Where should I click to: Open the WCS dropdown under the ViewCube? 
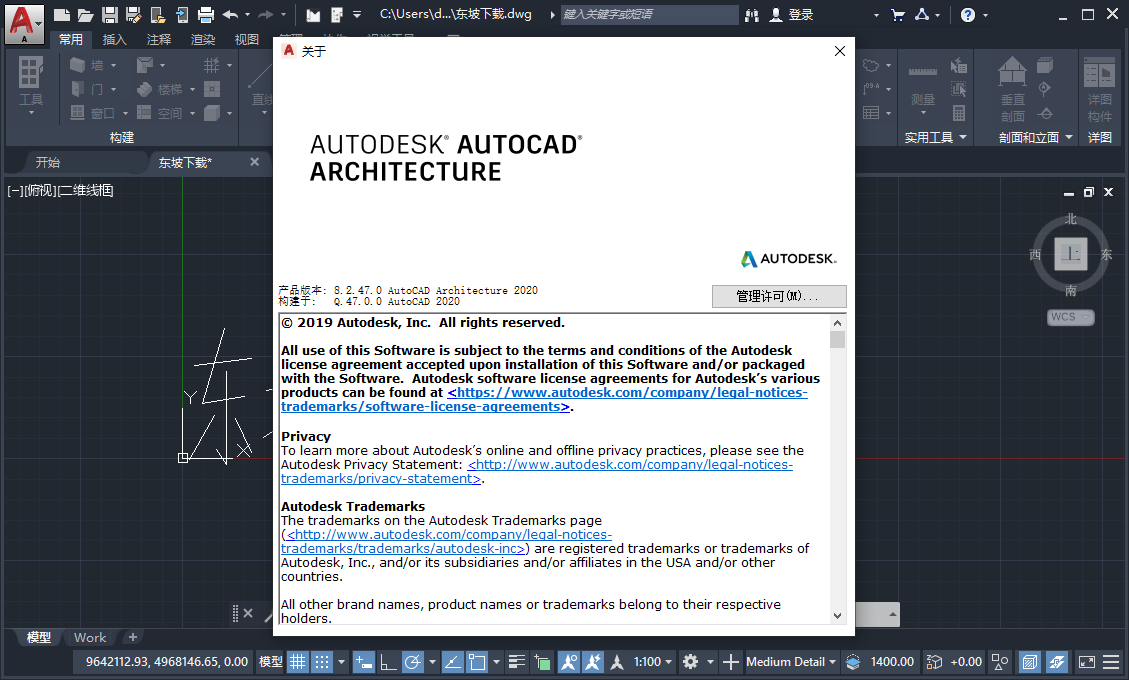pyautogui.click(x=1069, y=317)
